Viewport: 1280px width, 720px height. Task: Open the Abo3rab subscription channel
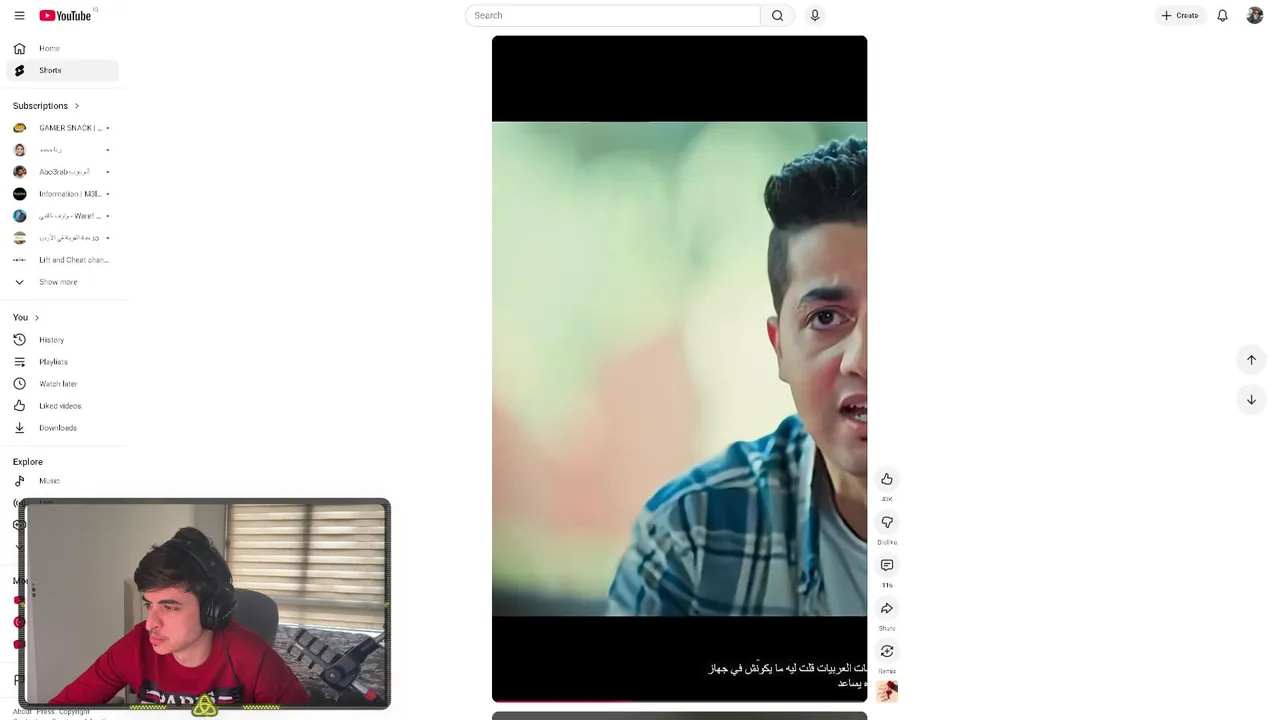[62, 172]
